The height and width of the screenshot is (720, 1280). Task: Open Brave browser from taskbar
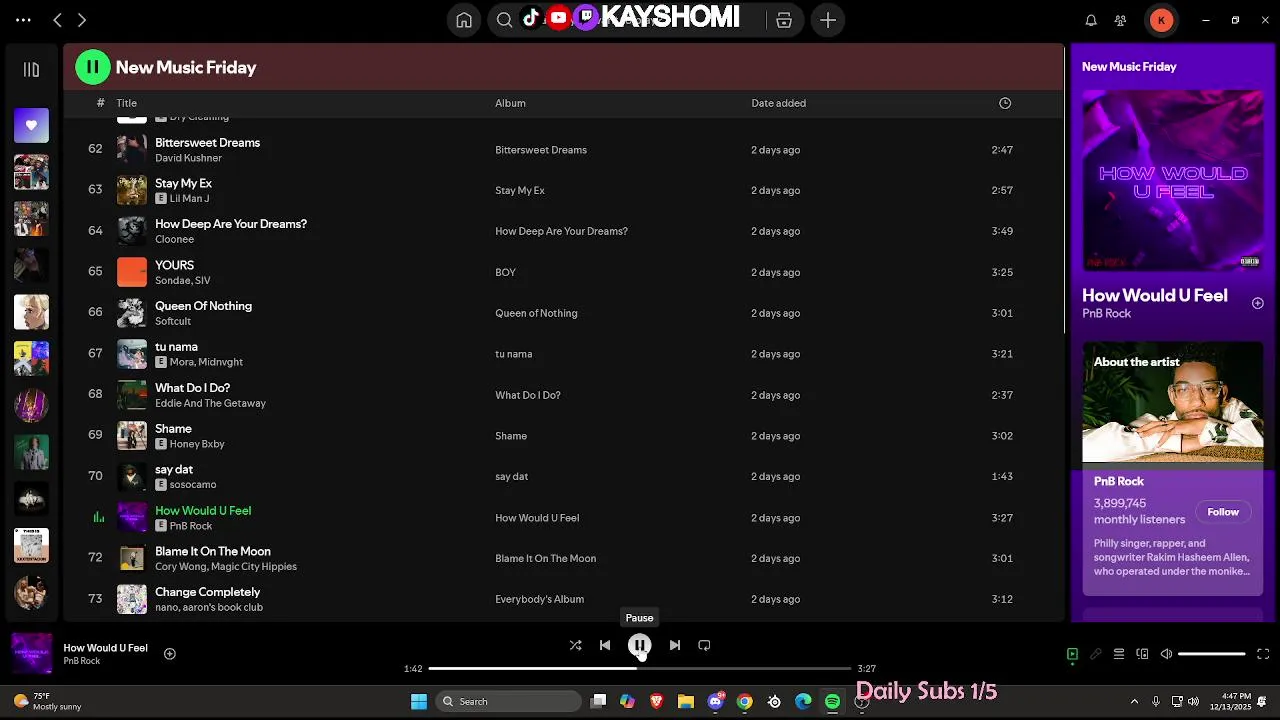656,701
